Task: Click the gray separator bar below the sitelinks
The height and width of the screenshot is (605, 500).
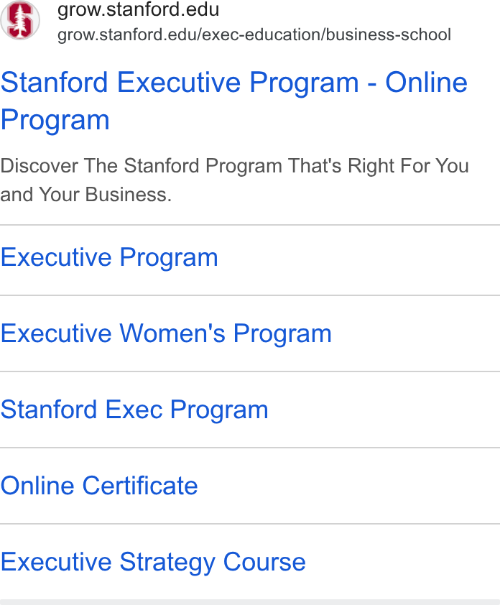Action: (250, 602)
